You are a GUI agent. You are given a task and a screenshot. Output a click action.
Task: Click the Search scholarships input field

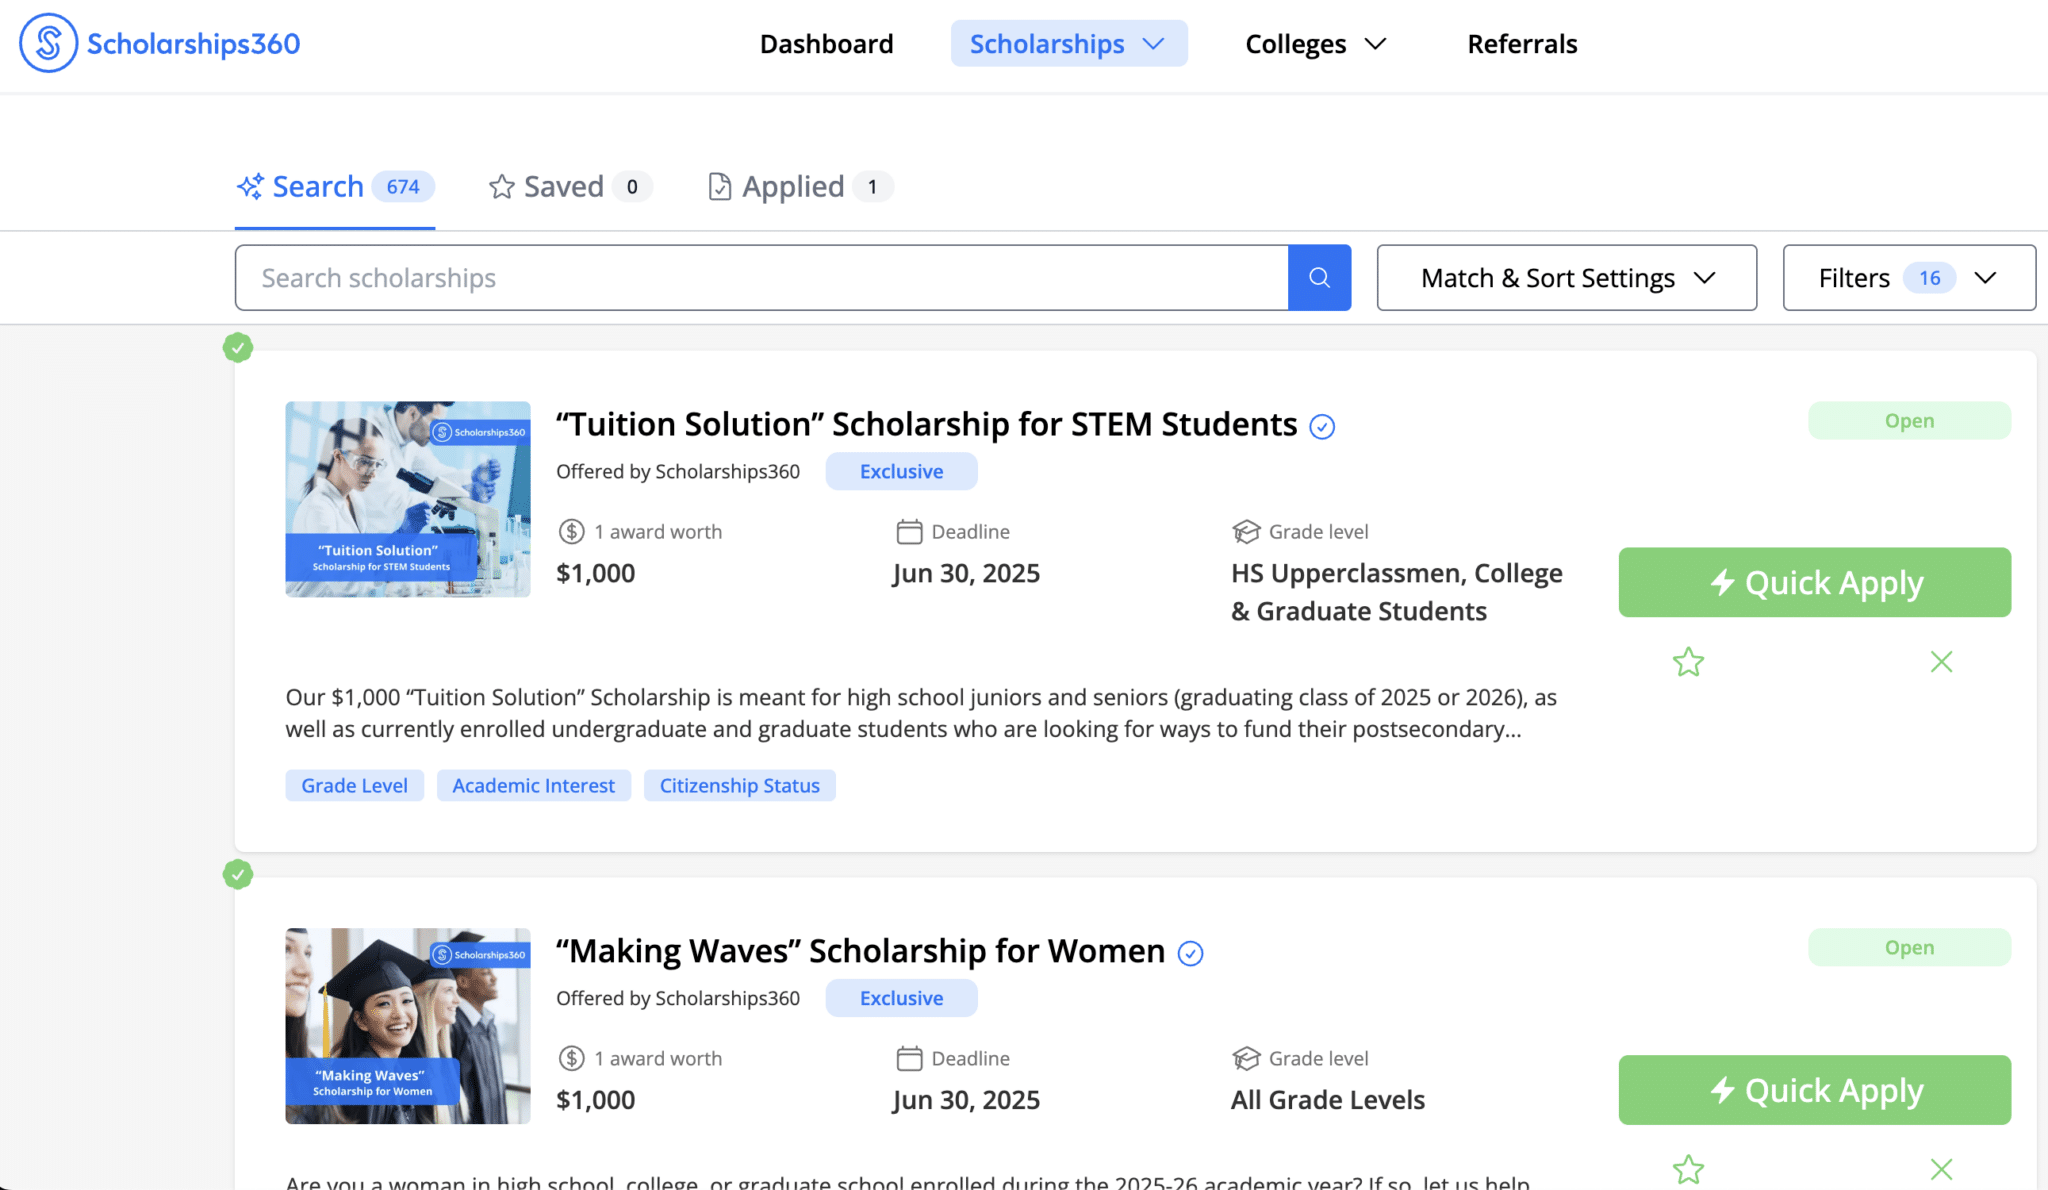coord(700,277)
